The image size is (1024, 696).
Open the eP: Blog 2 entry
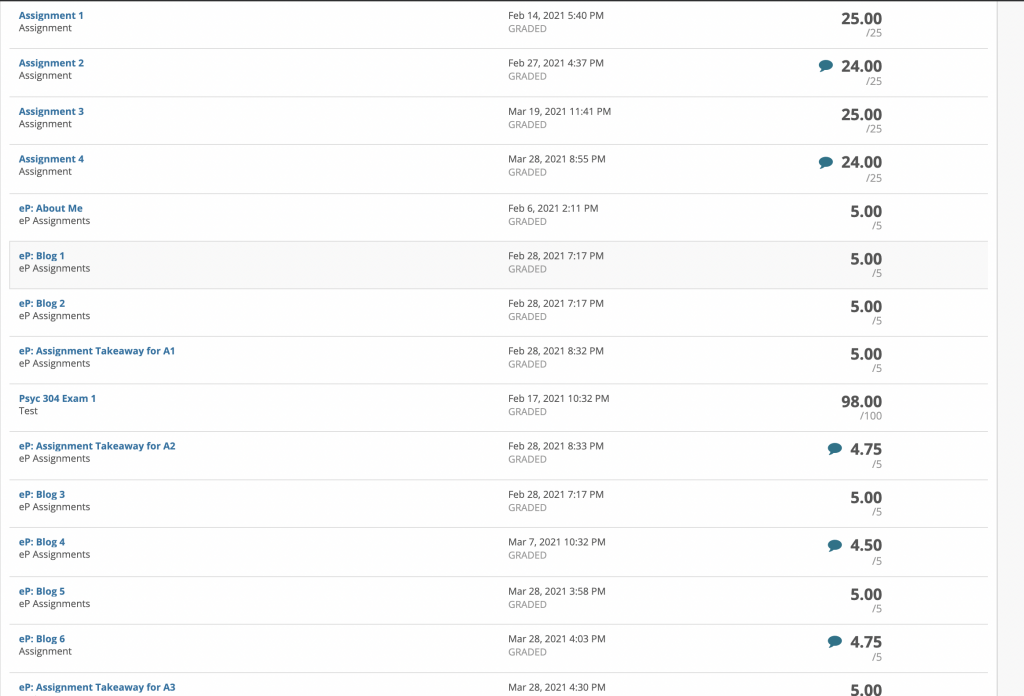click(42, 303)
